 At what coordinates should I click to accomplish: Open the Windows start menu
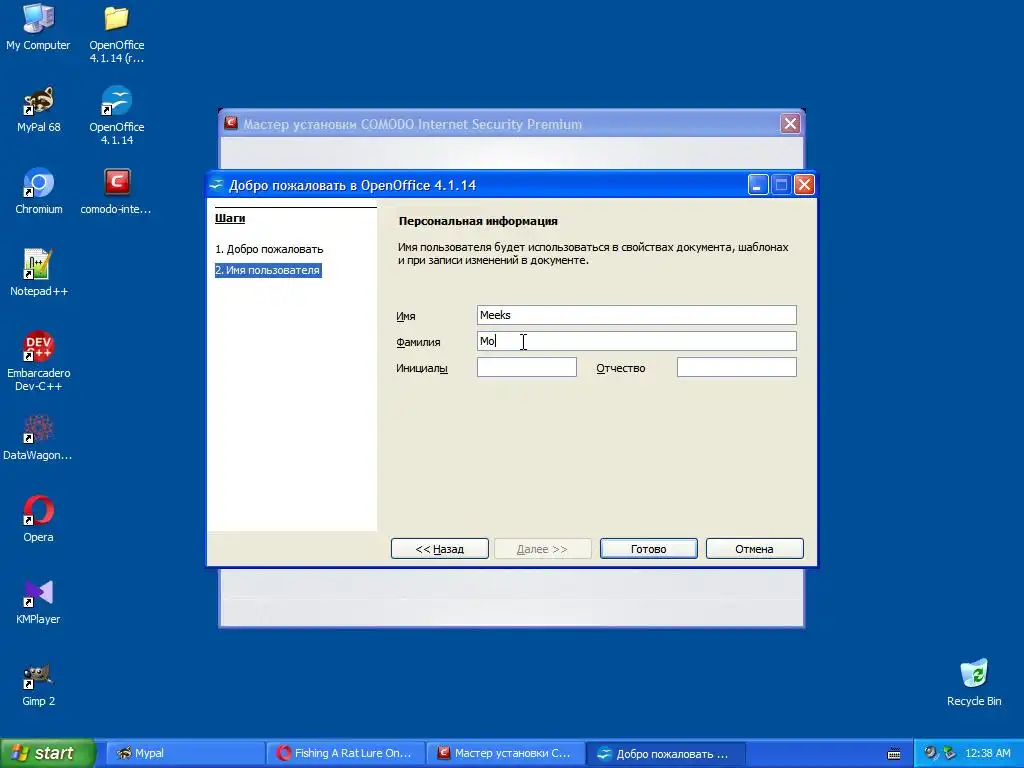[x=48, y=753]
